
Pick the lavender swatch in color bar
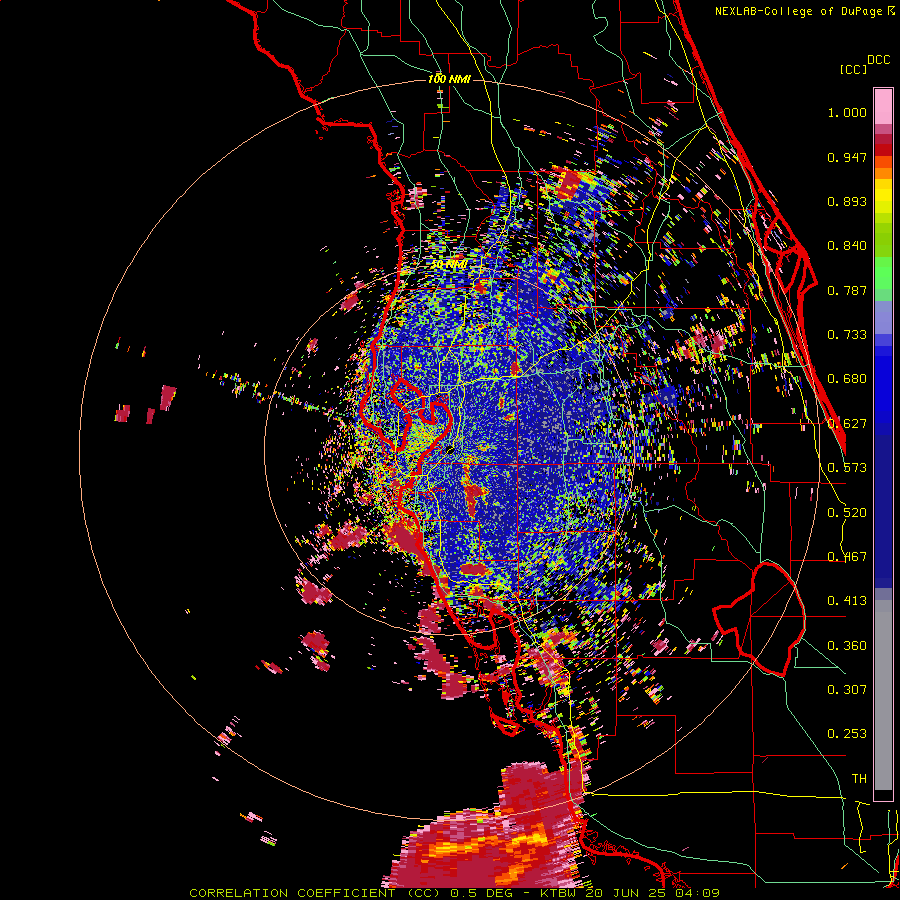point(883,317)
